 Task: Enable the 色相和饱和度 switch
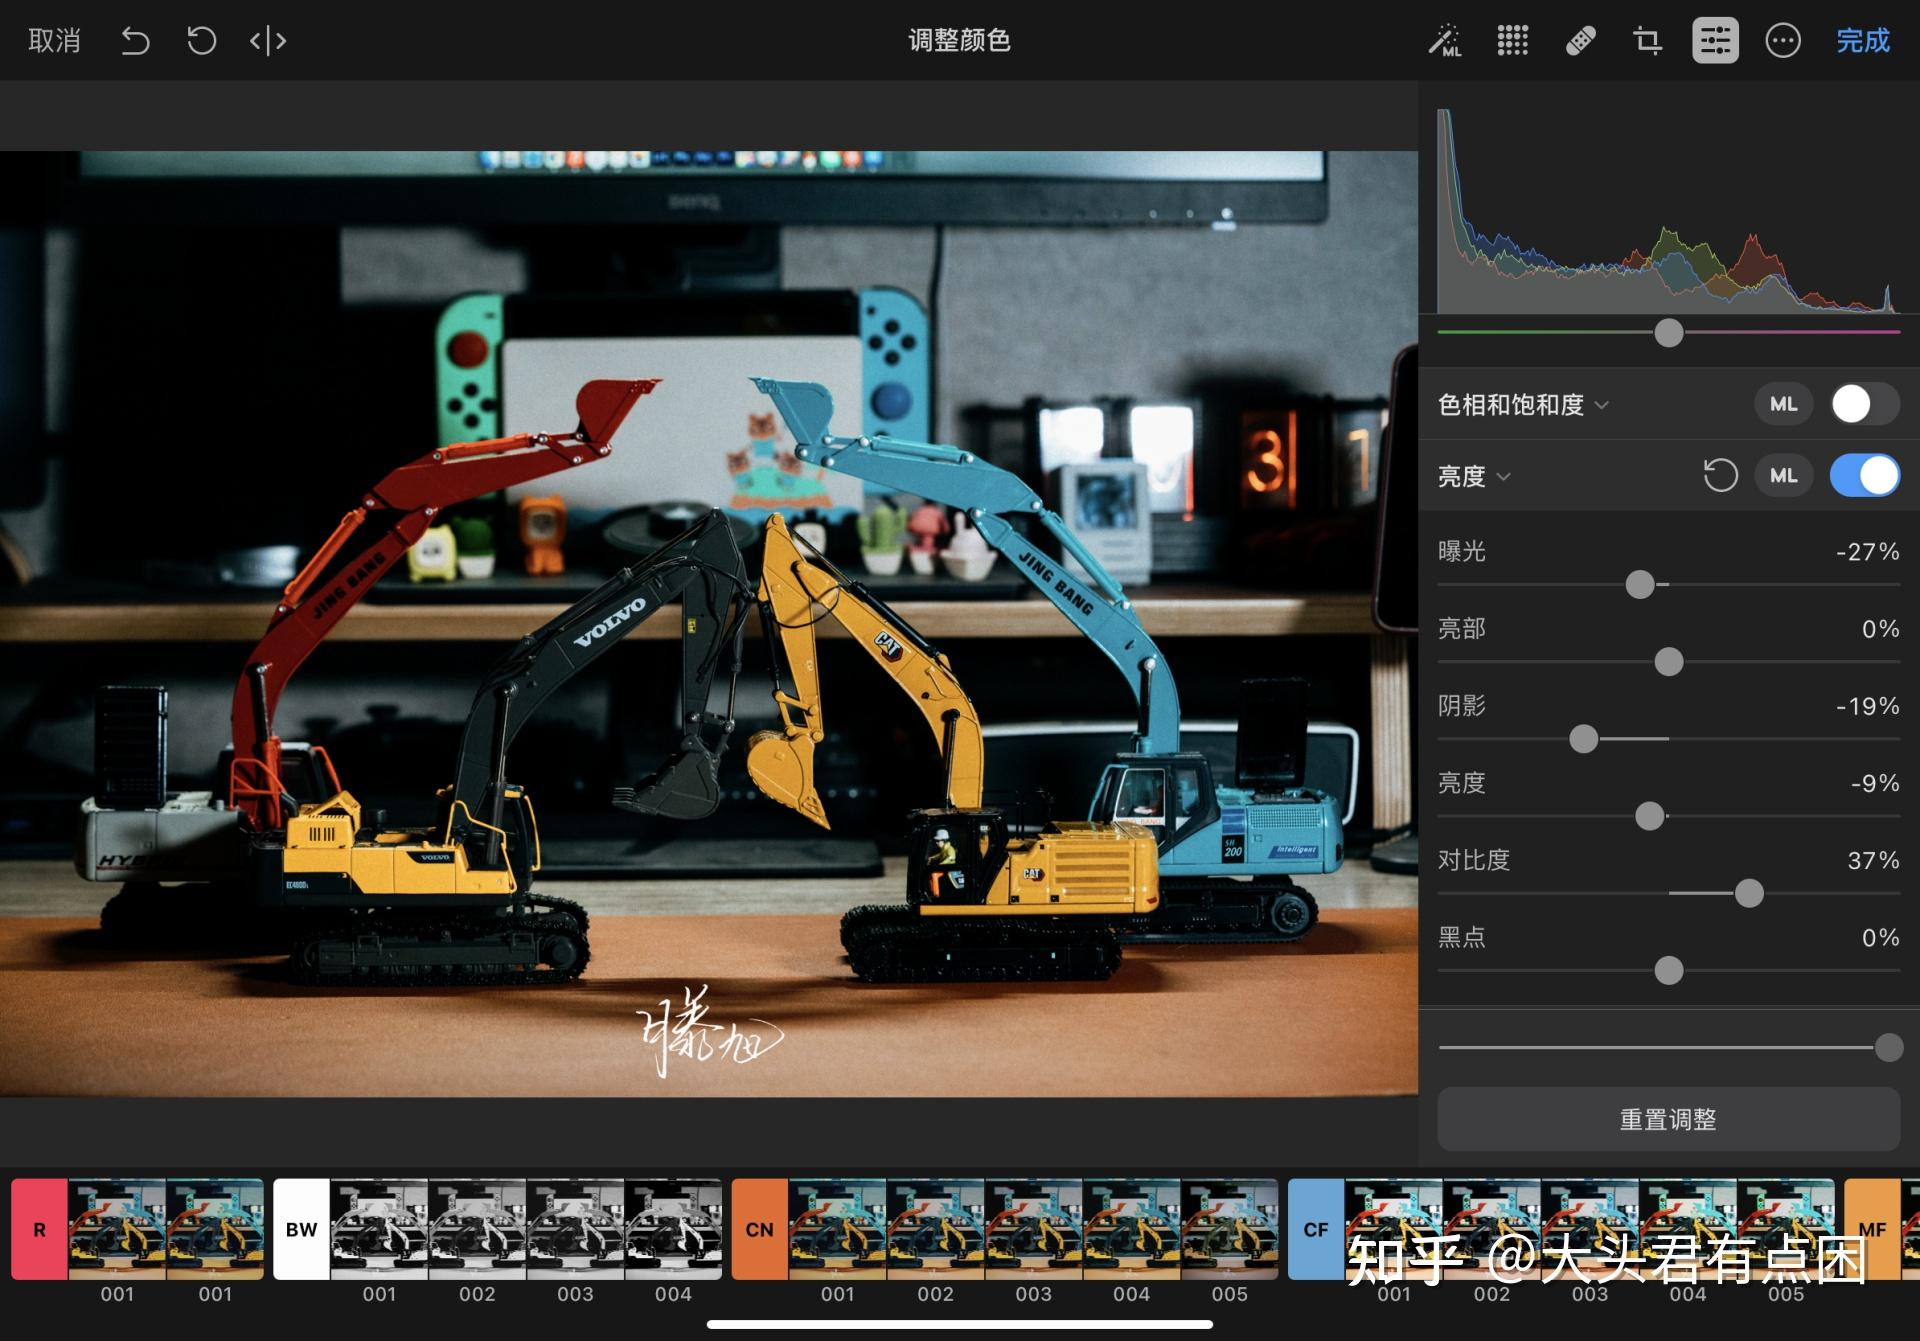coord(1864,404)
